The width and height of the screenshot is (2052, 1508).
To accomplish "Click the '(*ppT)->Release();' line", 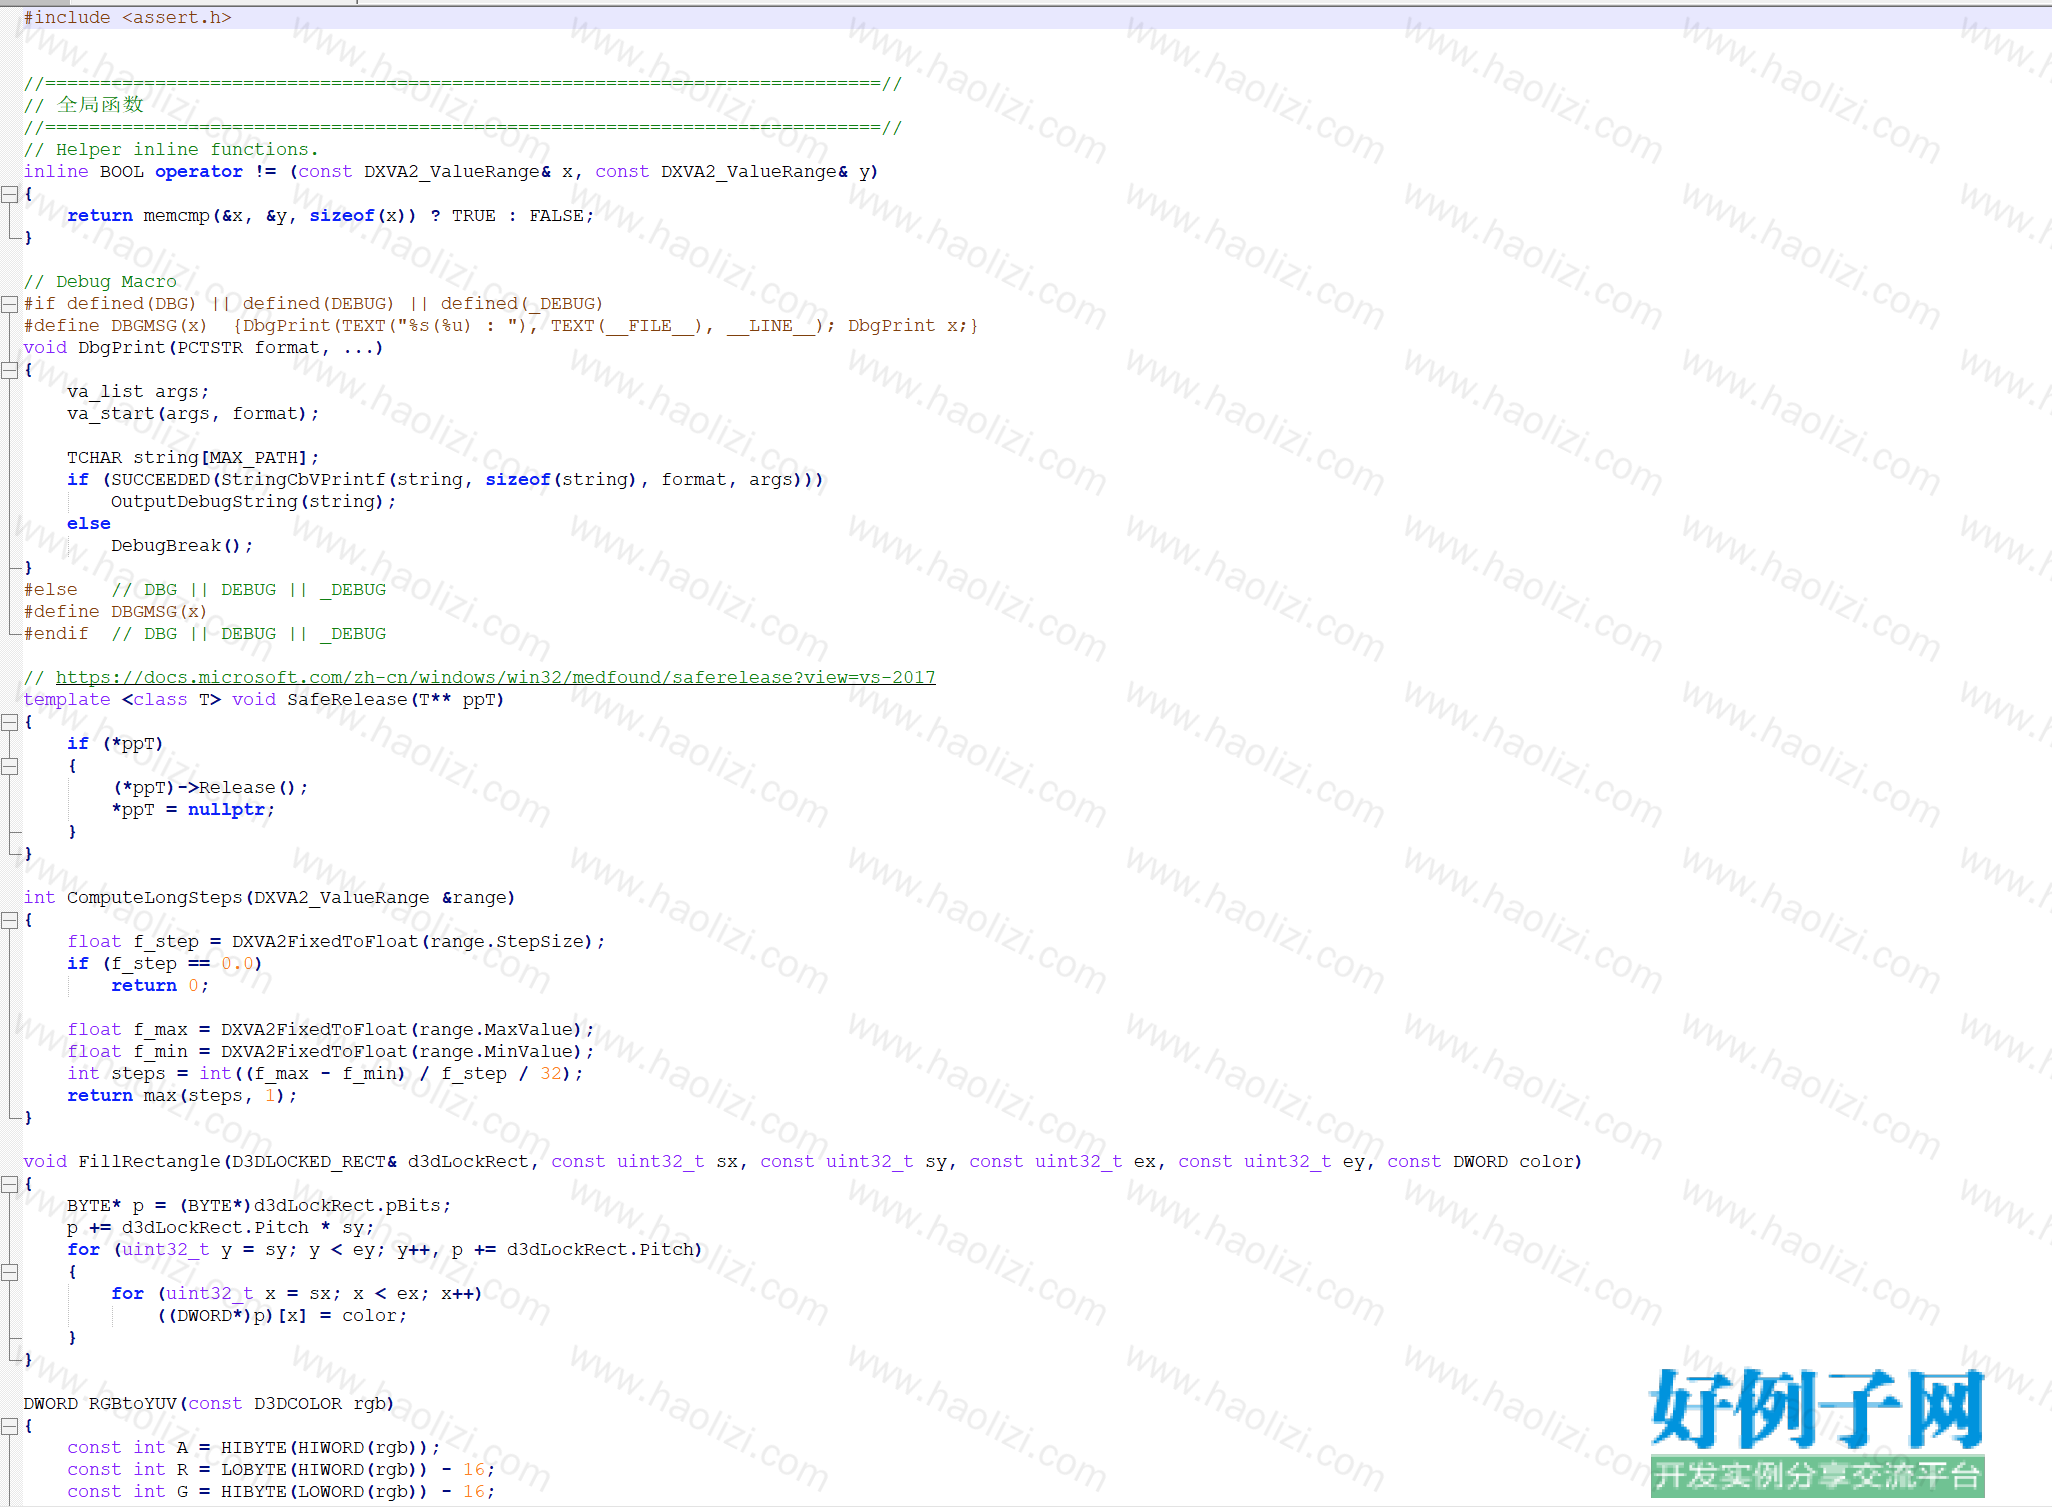I will tap(210, 788).
